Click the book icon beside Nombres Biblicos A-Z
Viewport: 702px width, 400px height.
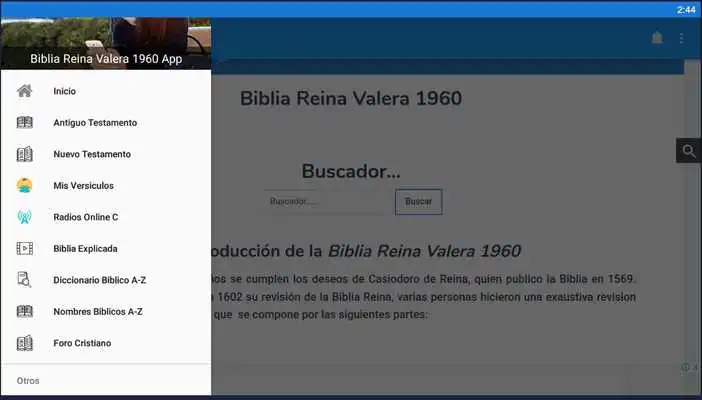(25, 311)
